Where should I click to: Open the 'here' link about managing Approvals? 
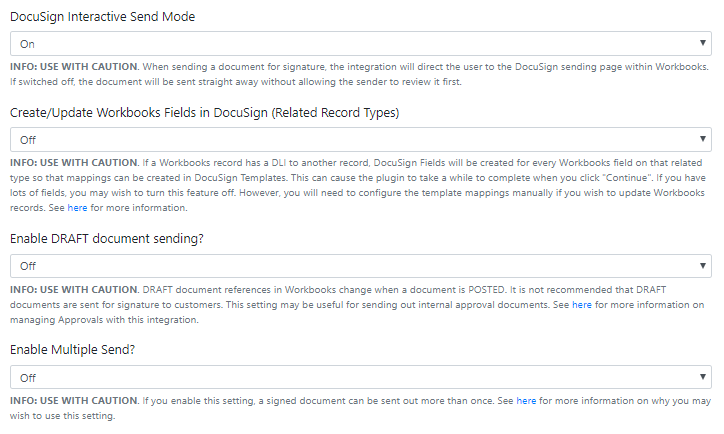tap(582, 305)
